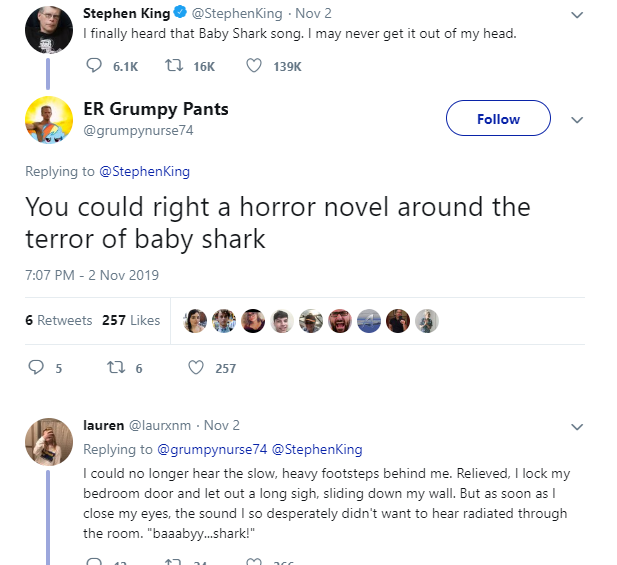Click first liker avatar in likes row
Screen dimensions: 617x565
click(x=196, y=320)
